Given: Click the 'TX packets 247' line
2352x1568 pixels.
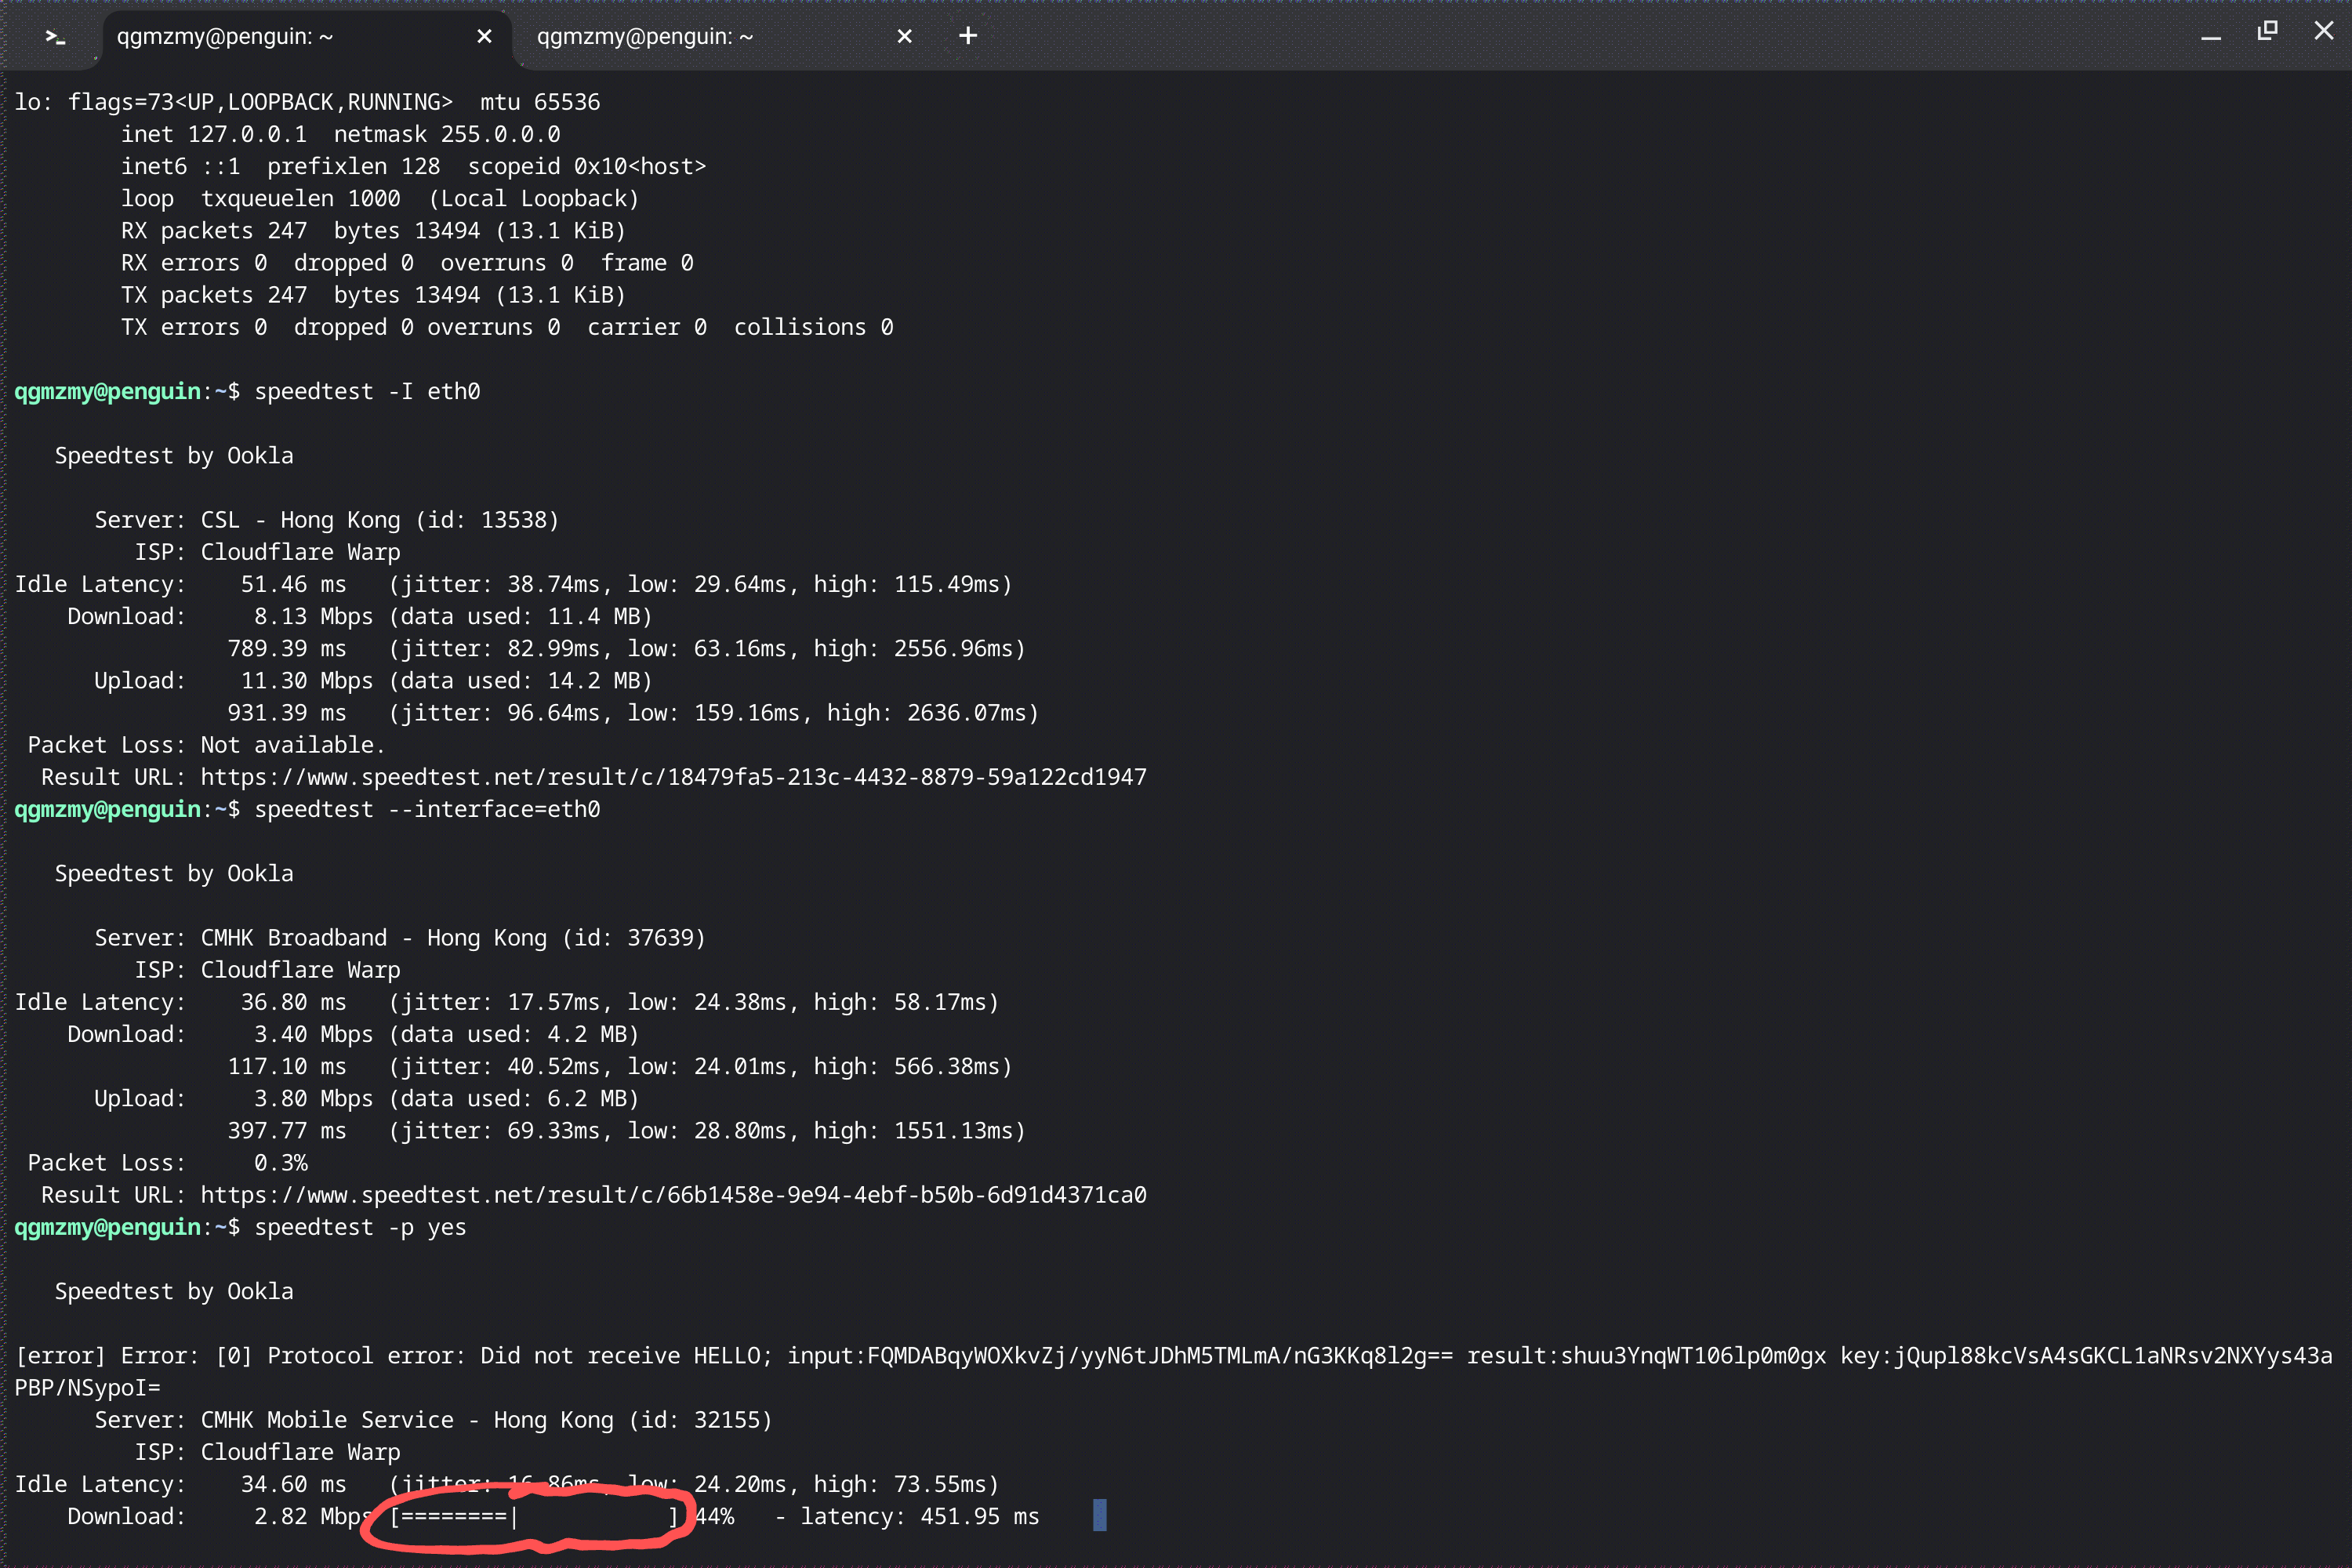Looking at the screenshot, I should pyautogui.click(x=373, y=295).
